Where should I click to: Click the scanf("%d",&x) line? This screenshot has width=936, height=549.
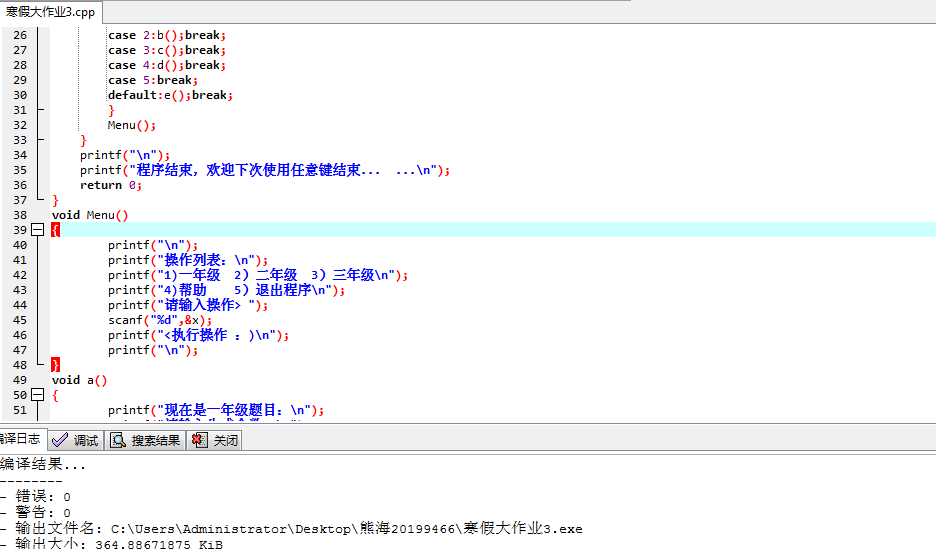coord(160,320)
